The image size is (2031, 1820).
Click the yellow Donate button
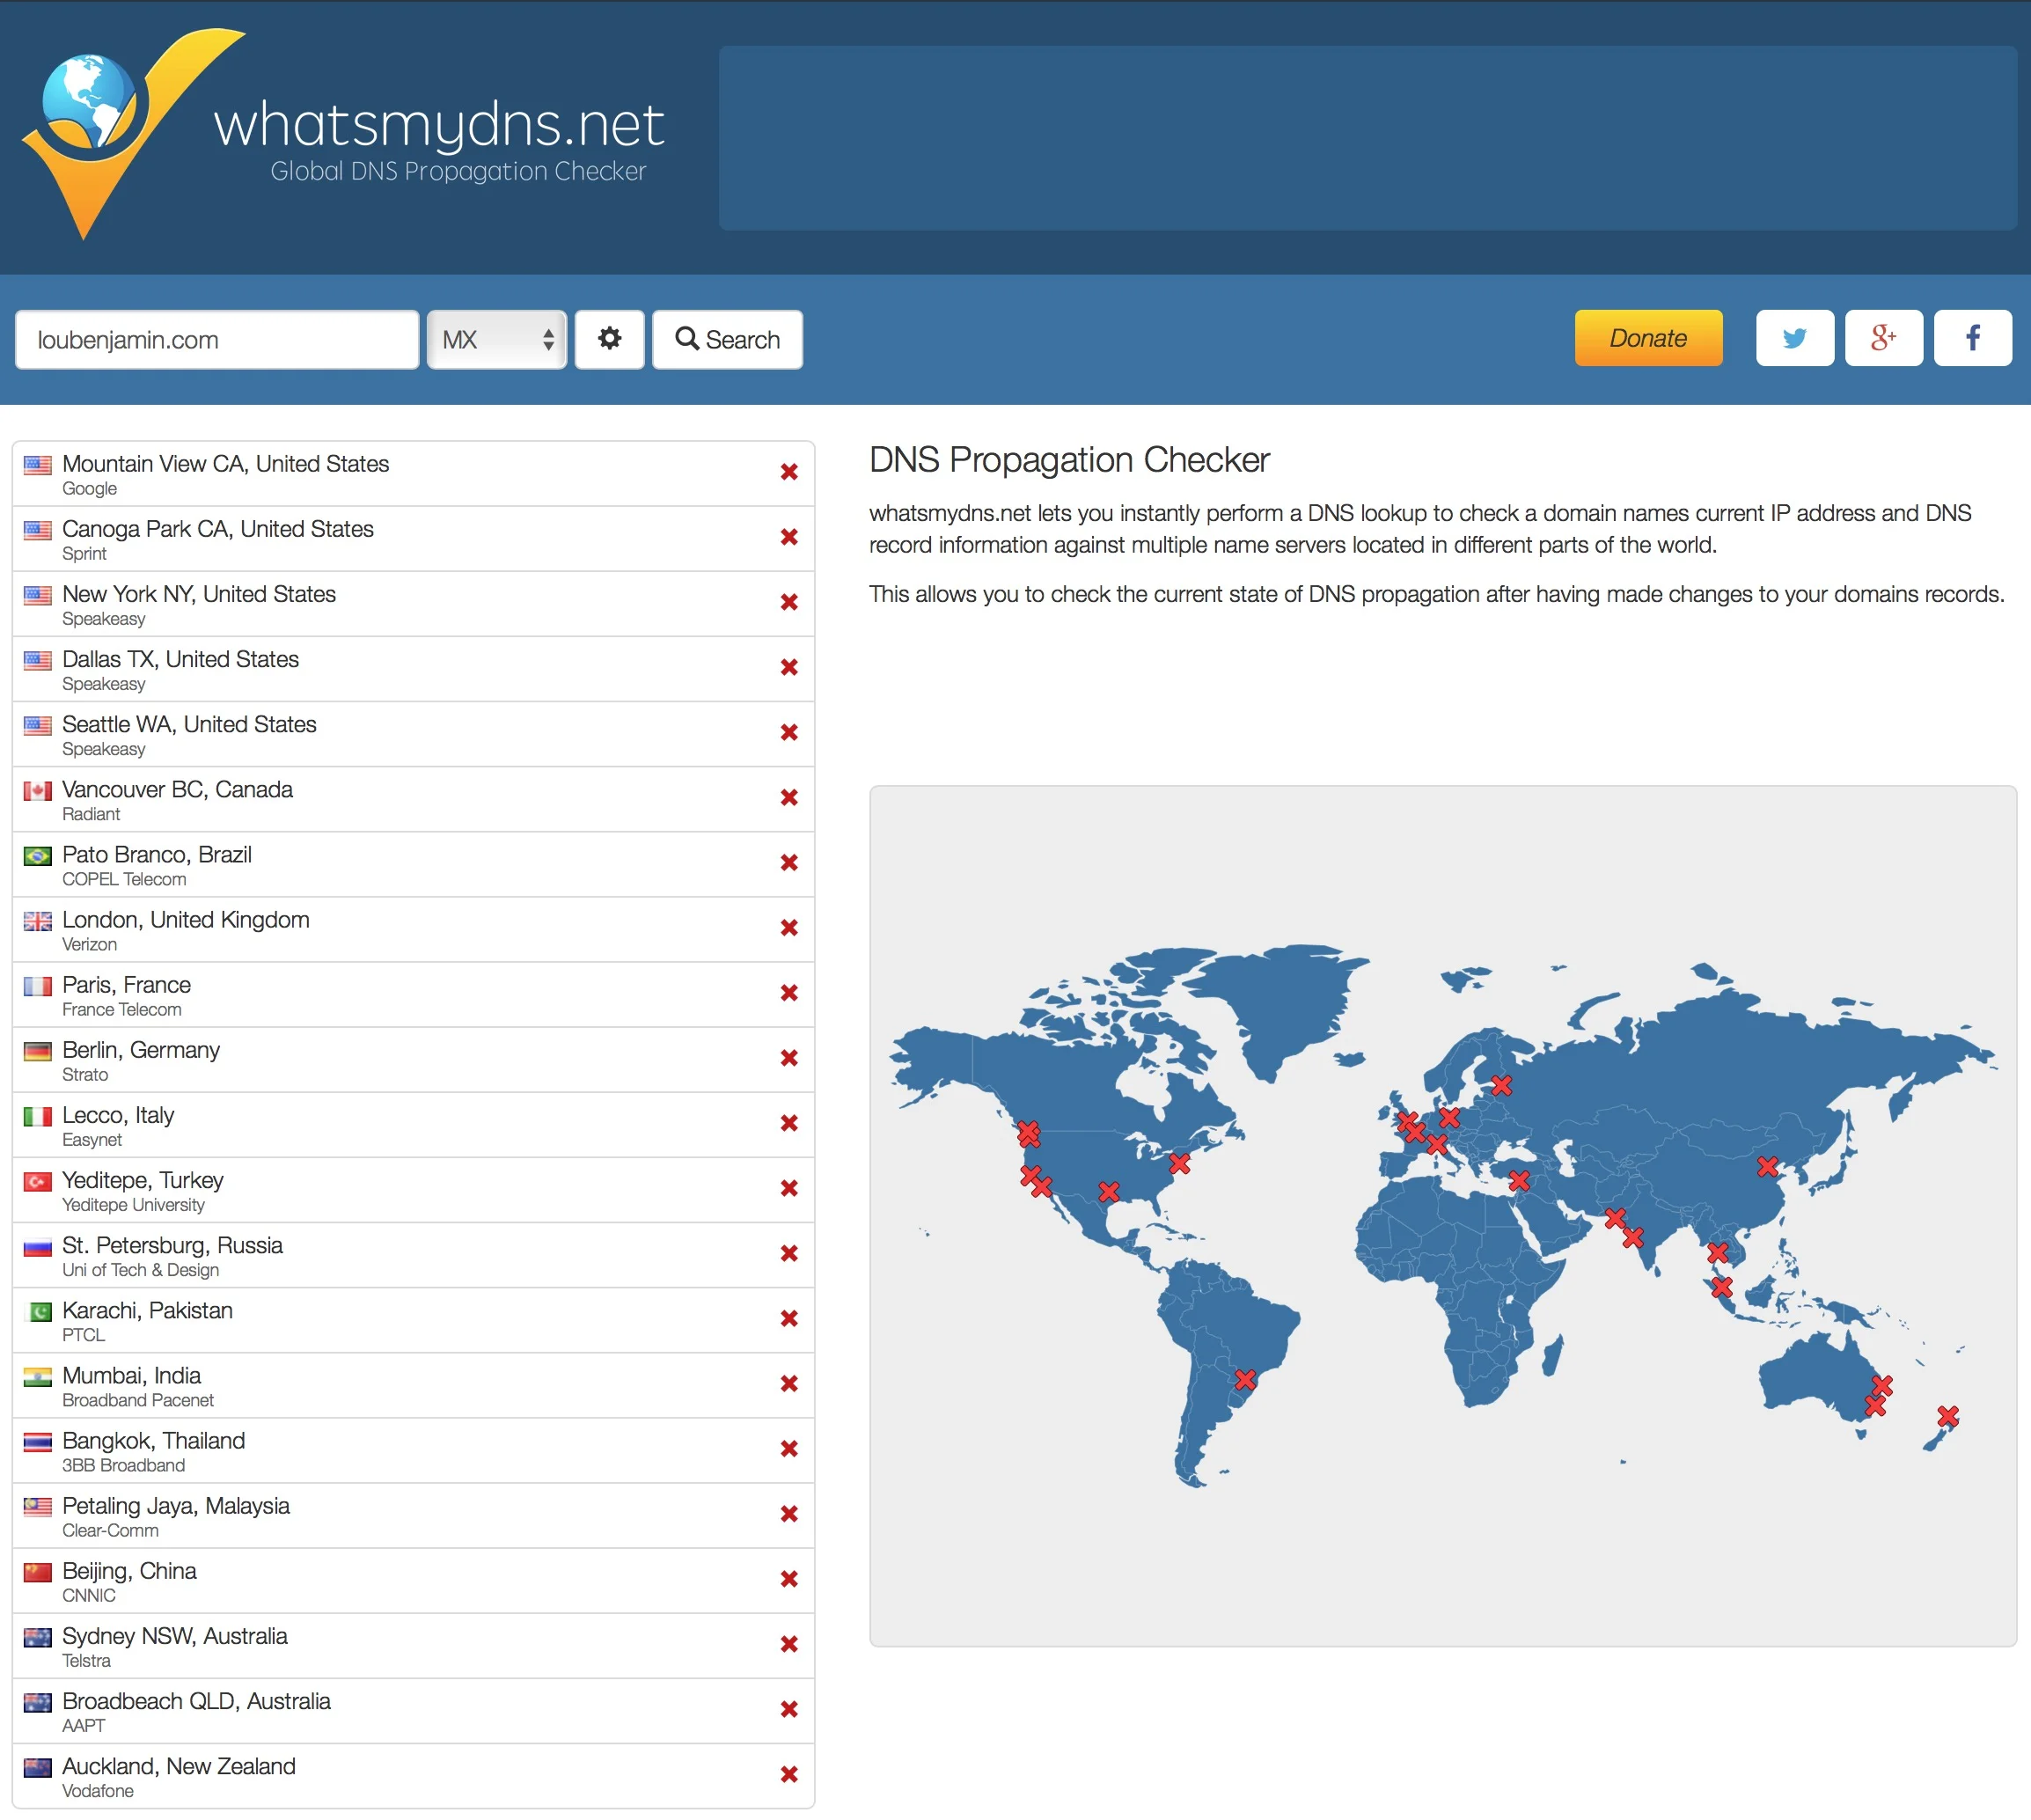[x=1648, y=338]
